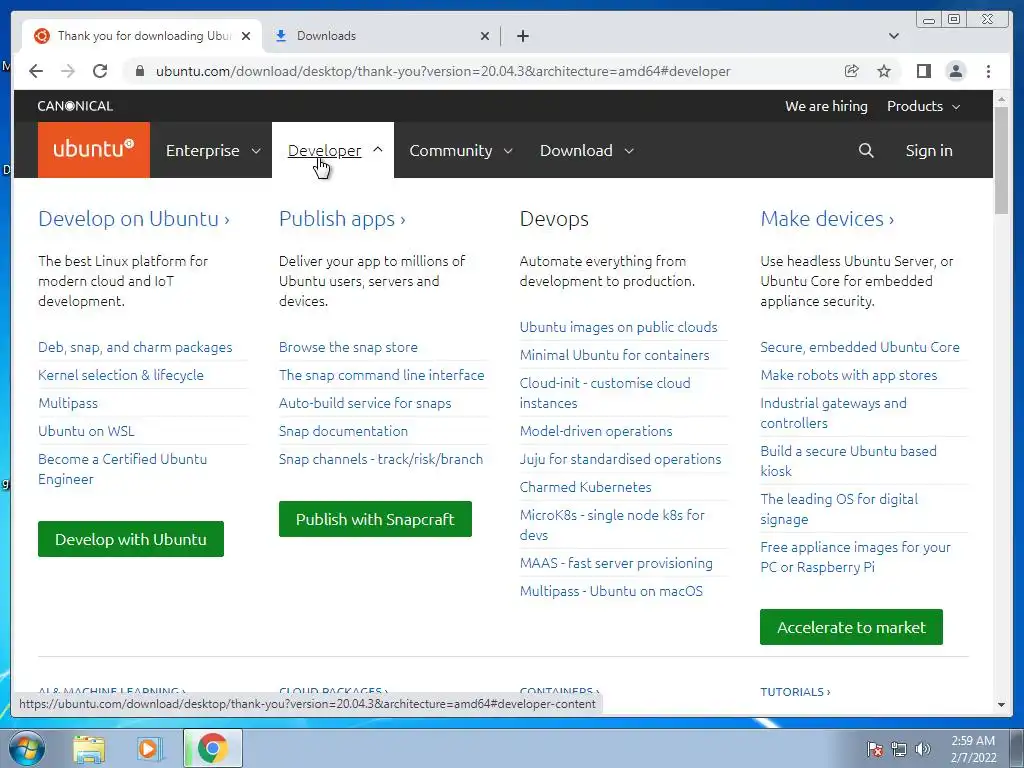Open the Develop on Ubuntu heading link
This screenshot has height=768, width=1024.
click(x=134, y=219)
